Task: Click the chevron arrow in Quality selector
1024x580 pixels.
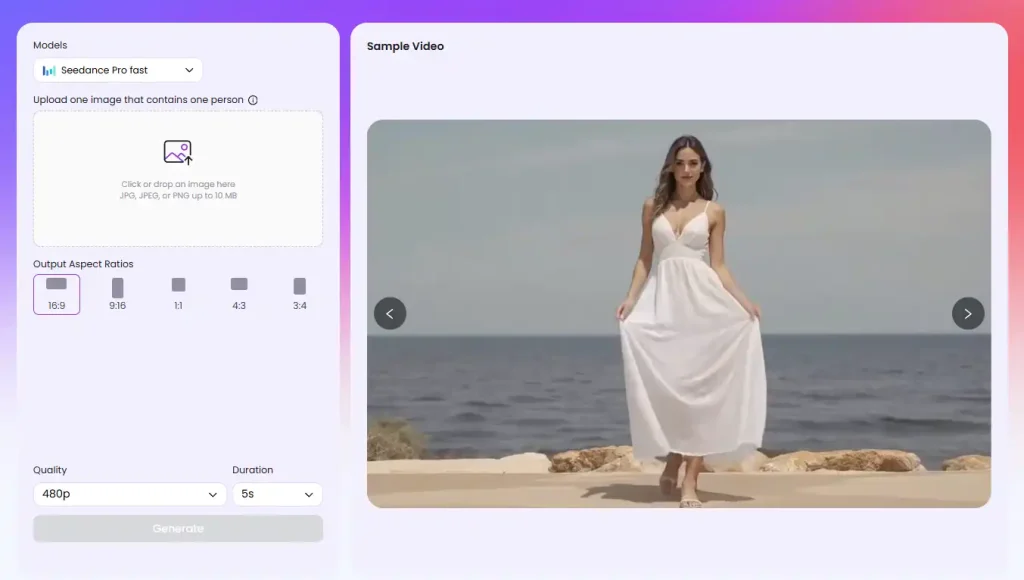Action: [x=212, y=495]
